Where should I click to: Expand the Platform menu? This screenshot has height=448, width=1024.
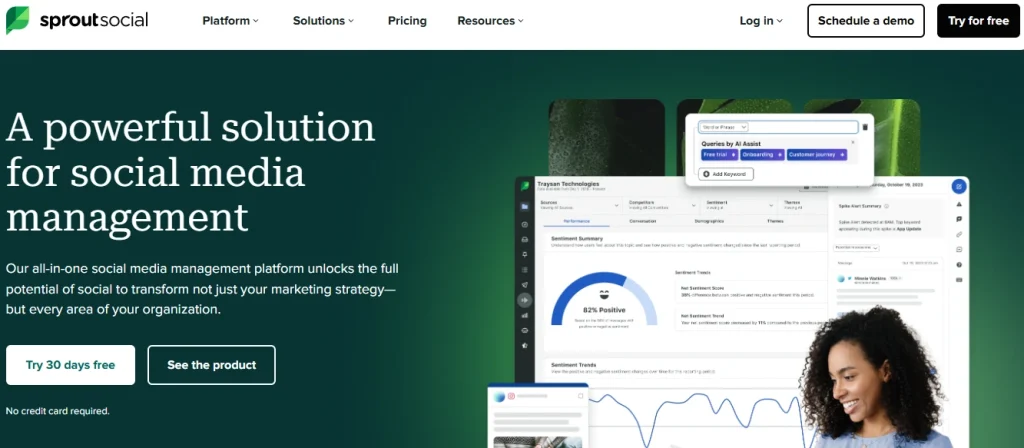coord(230,20)
